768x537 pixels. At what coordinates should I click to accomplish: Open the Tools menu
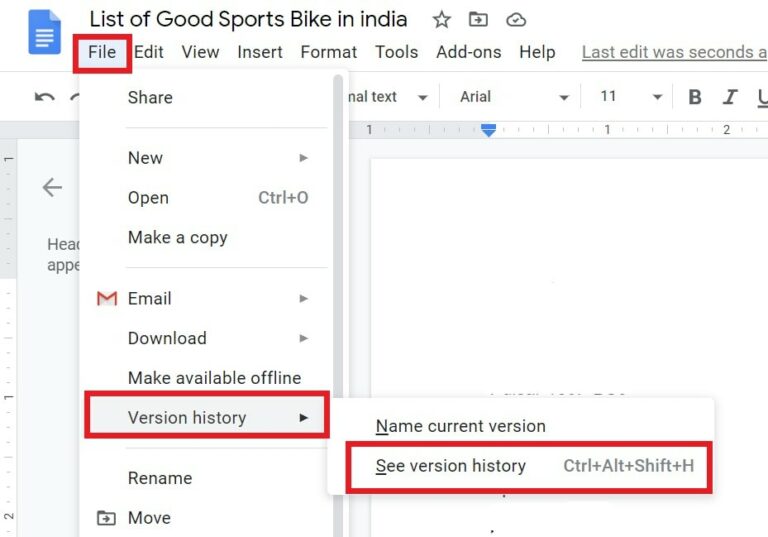tap(396, 52)
